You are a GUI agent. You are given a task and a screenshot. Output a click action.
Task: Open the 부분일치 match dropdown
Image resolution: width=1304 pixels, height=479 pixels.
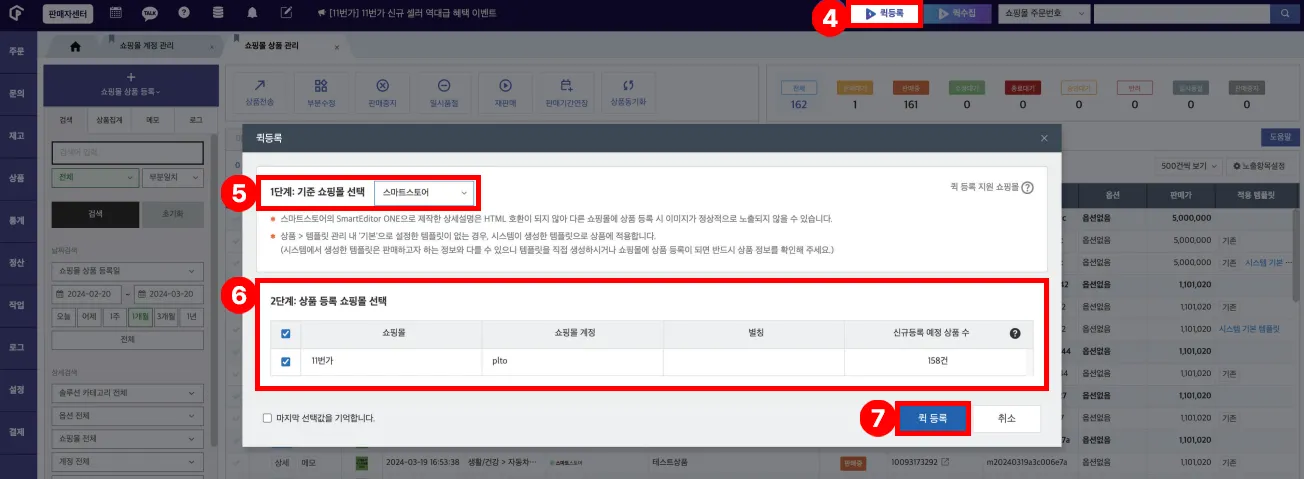[x=172, y=178]
